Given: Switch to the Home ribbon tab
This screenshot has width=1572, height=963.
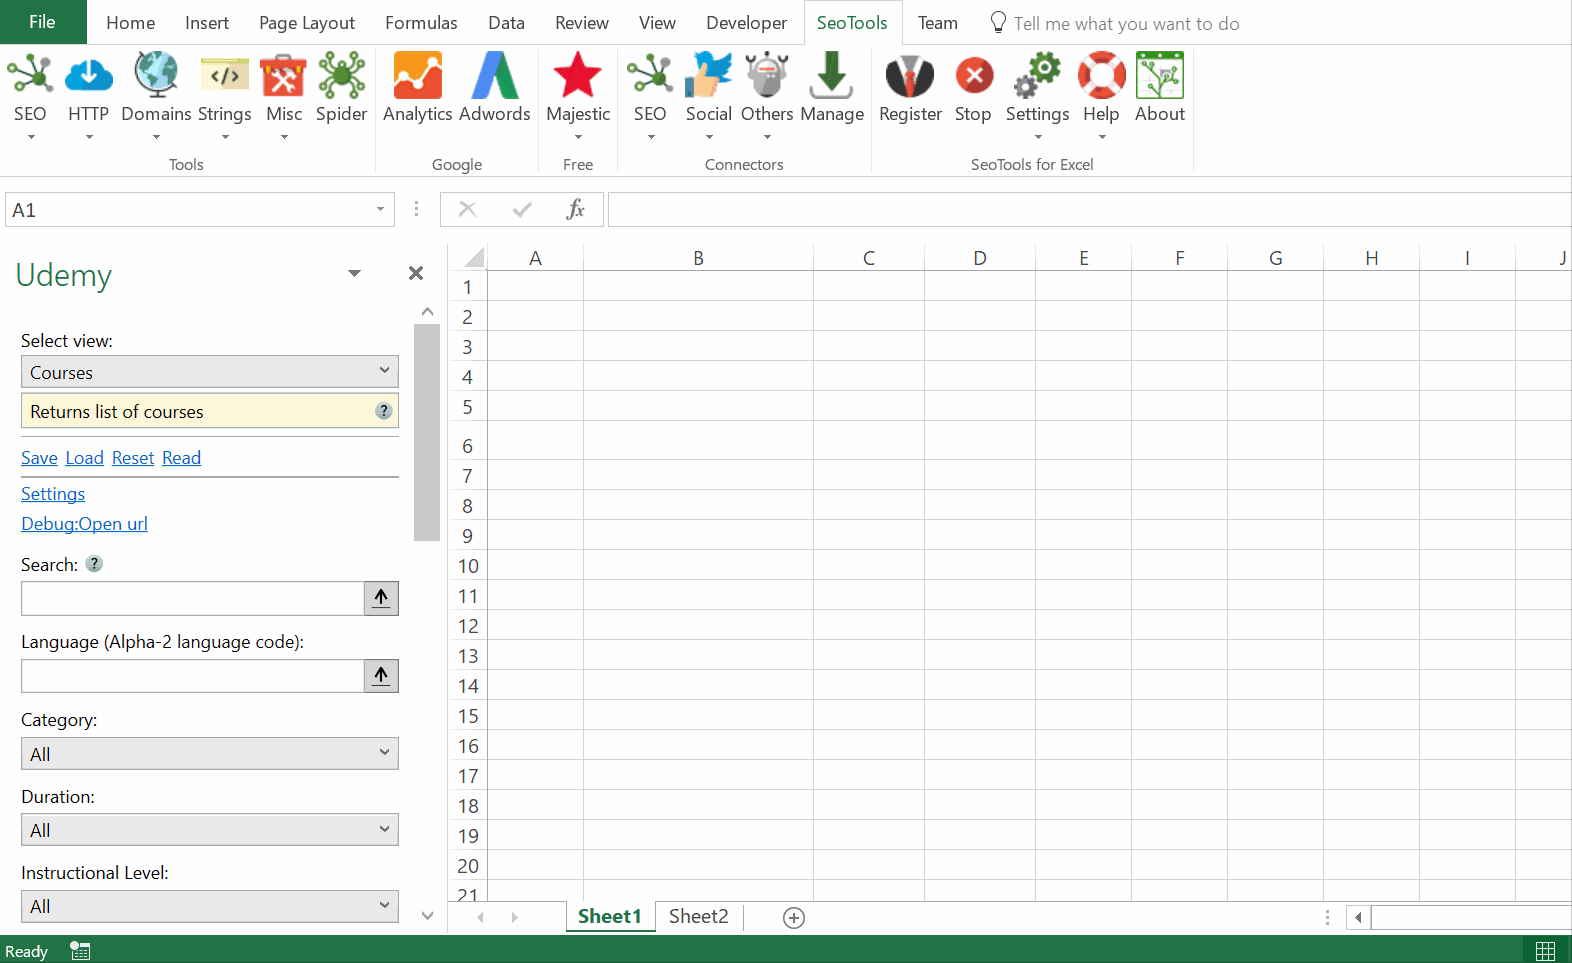Looking at the screenshot, I should (131, 23).
